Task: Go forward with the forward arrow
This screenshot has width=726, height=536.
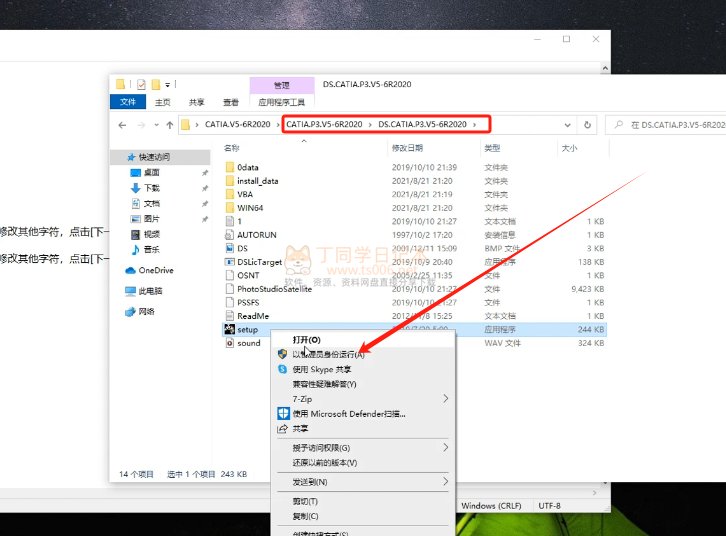Action: click(141, 125)
